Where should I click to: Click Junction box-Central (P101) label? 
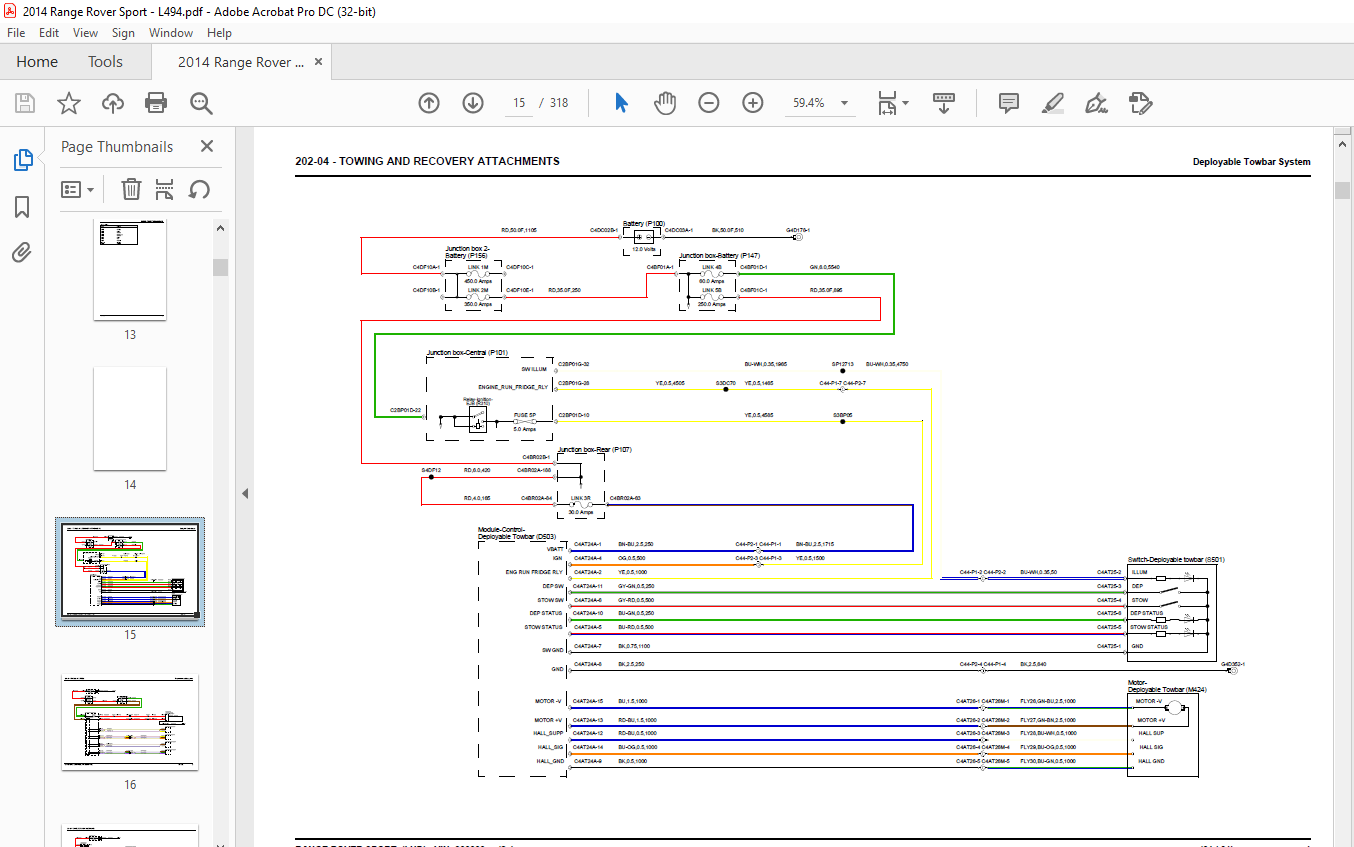[x=467, y=353]
